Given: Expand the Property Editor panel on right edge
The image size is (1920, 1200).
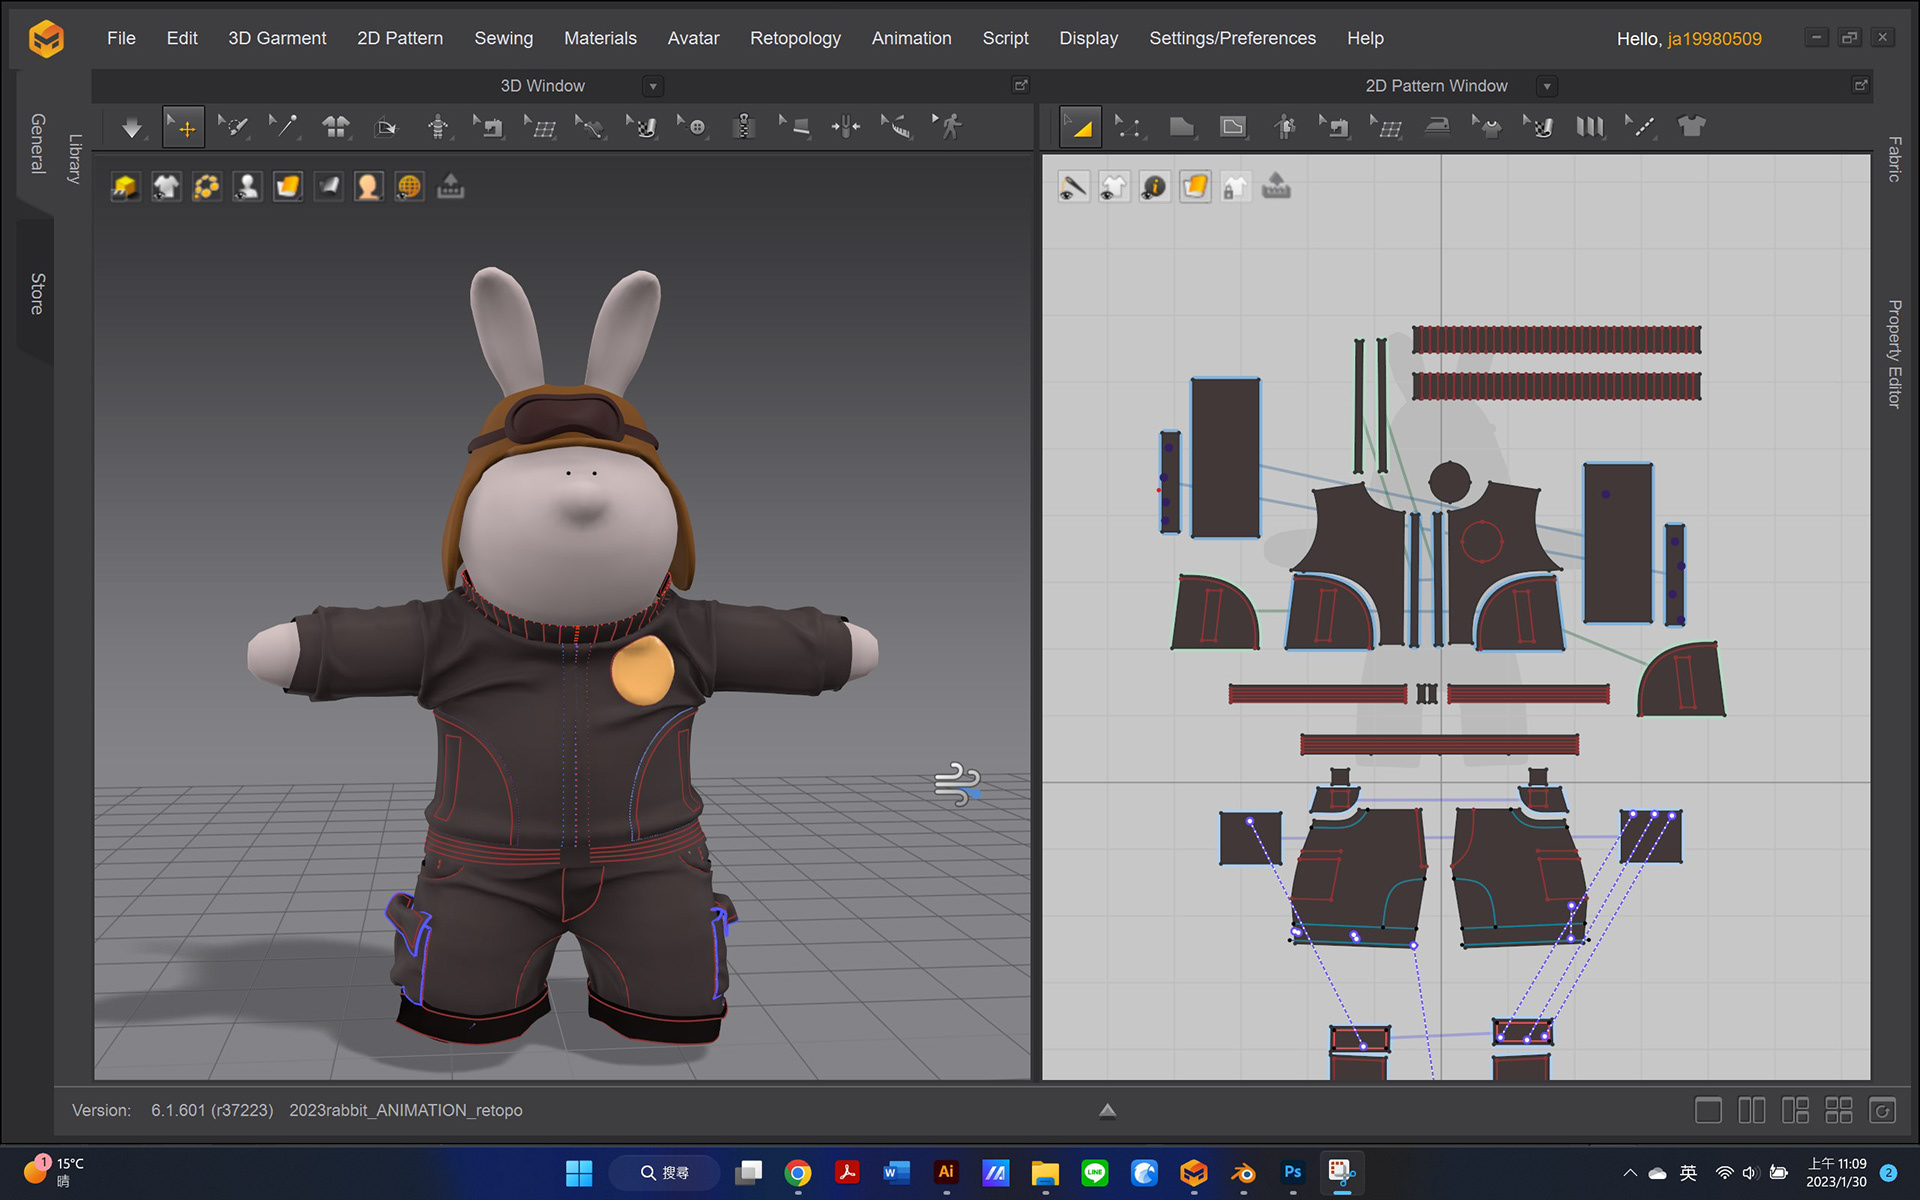Looking at the screenshot, I should (1894, 353).
